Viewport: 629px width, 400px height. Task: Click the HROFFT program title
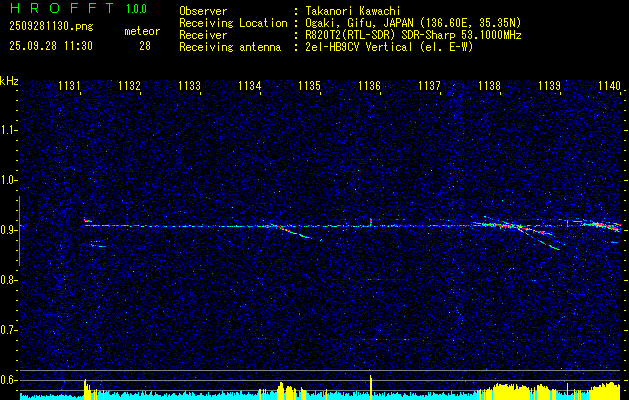[x=62, y=8]
